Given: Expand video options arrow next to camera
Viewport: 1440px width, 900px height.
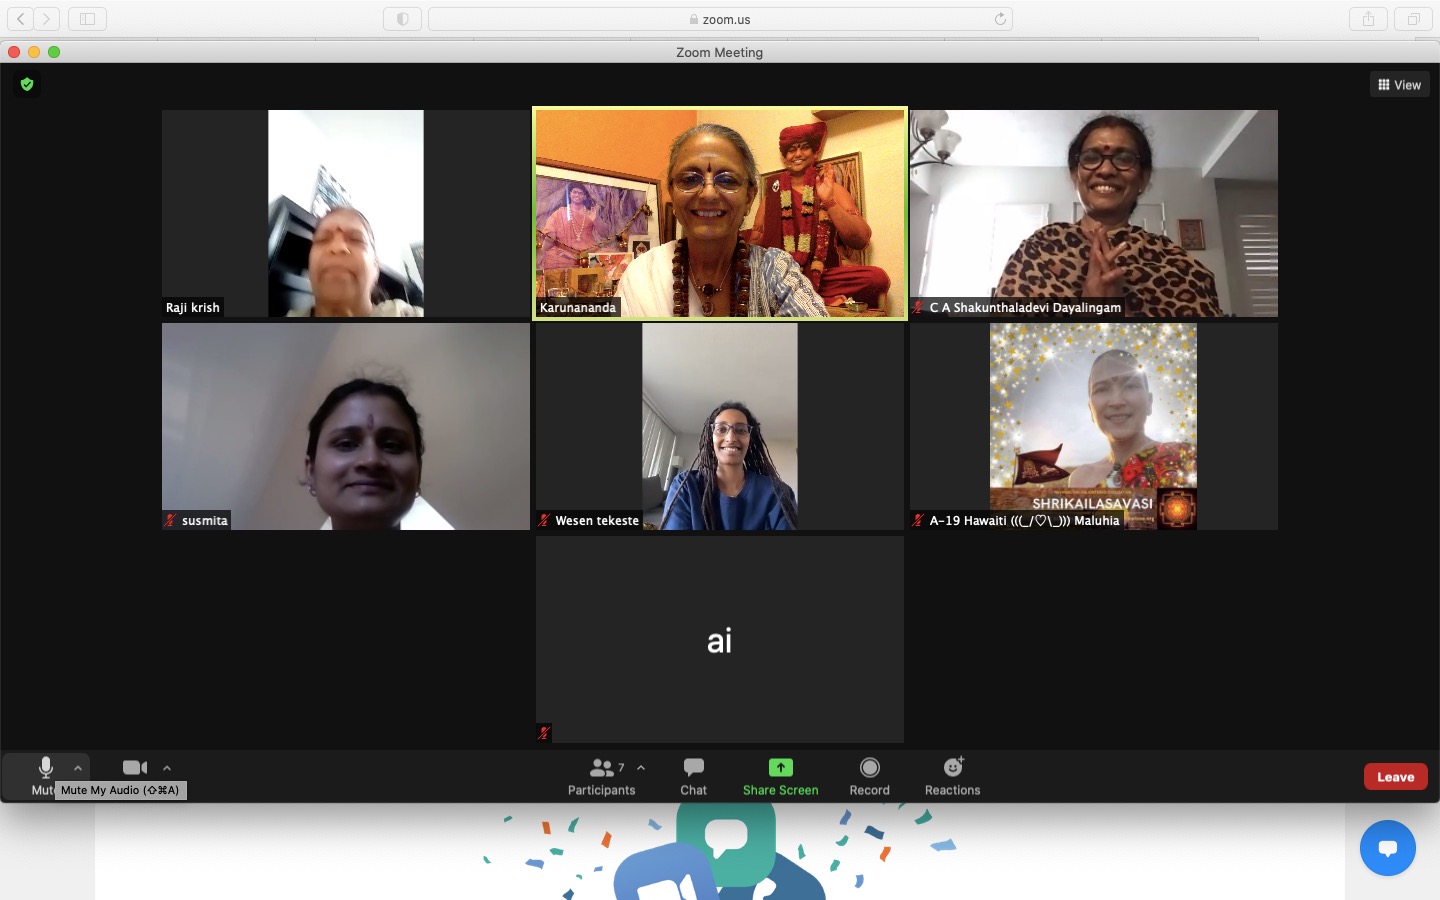Looking at the screenshot, I should point(167,768).
